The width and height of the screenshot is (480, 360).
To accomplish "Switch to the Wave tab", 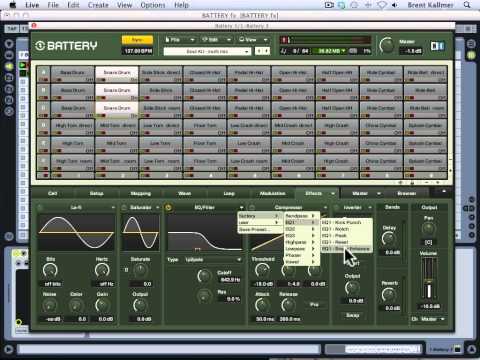I will (185, 193).
